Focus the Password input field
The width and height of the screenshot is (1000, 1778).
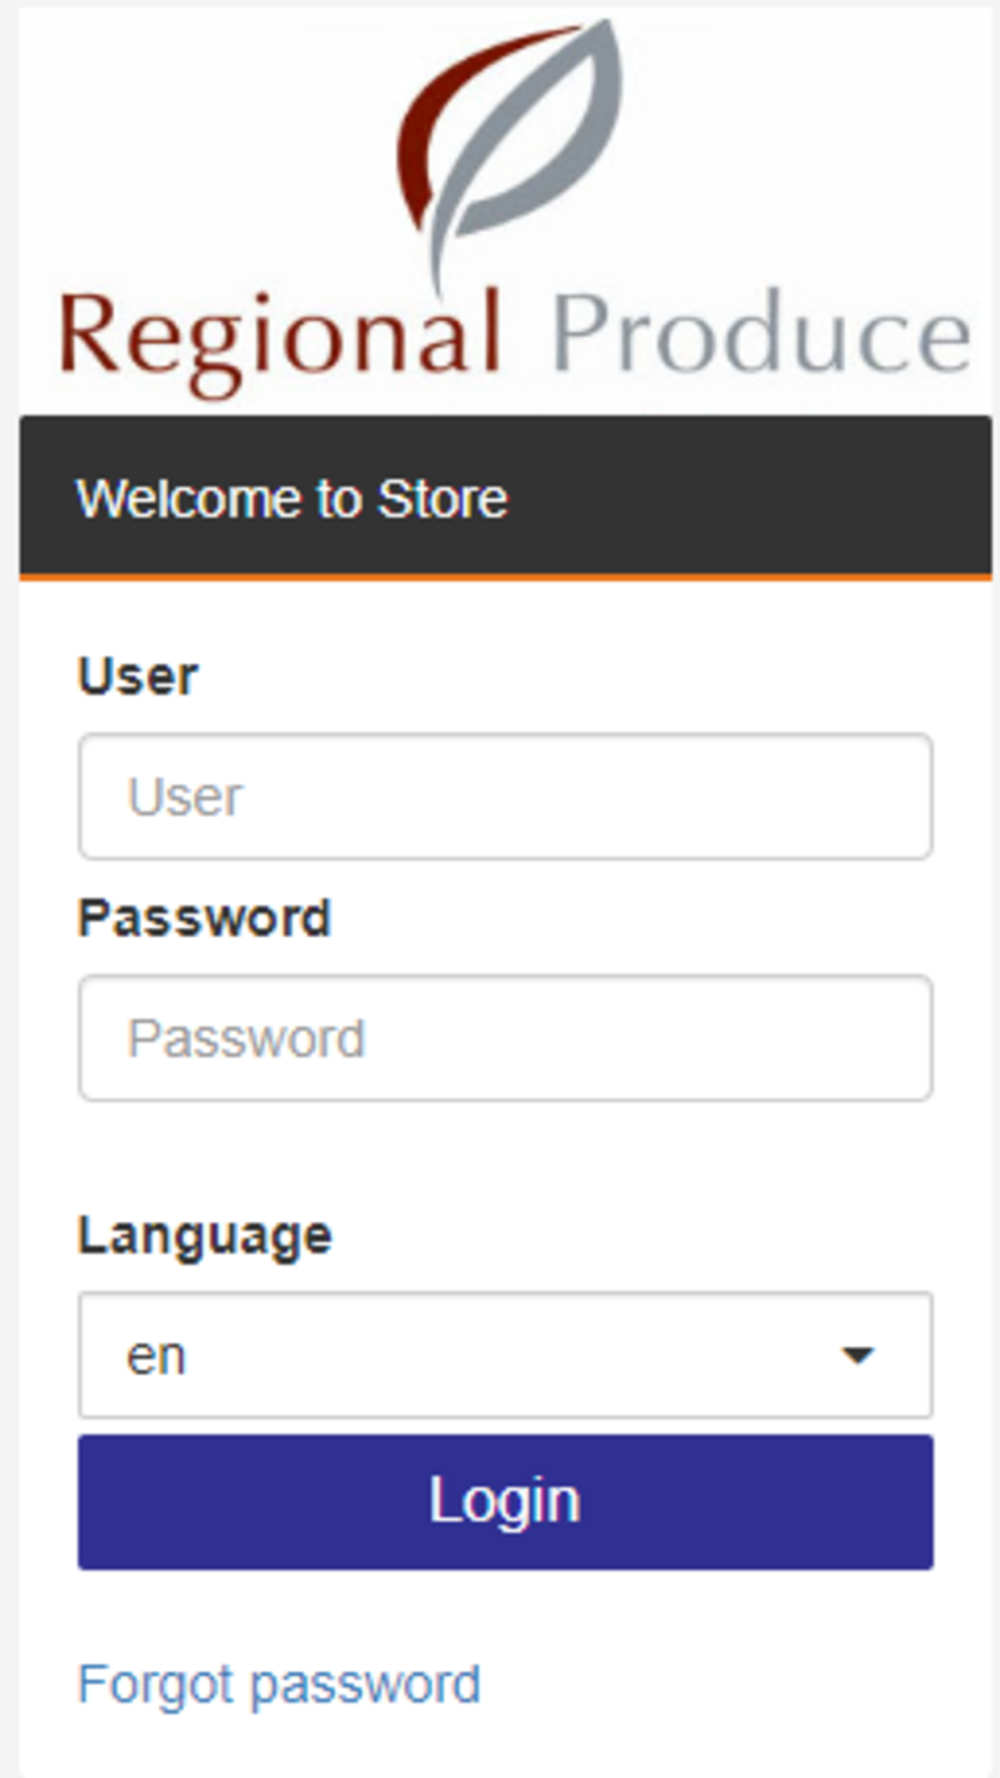[x=506, y=1038]
